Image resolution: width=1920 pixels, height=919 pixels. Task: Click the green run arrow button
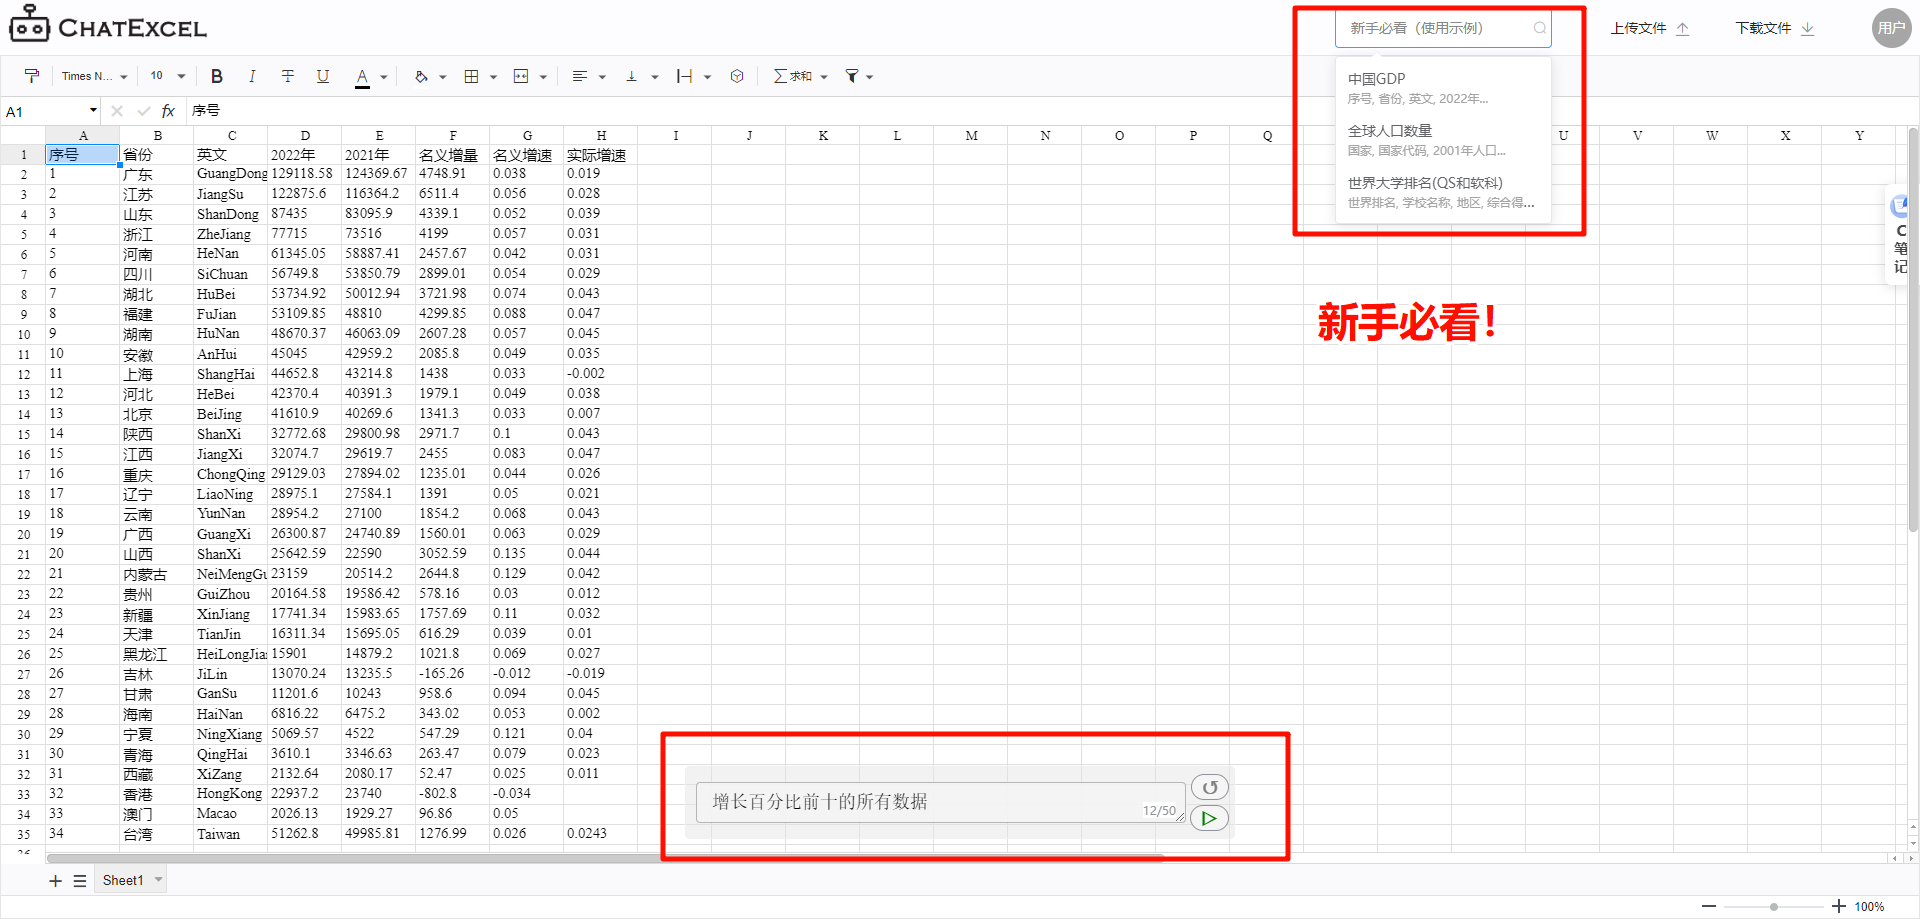1209,818
